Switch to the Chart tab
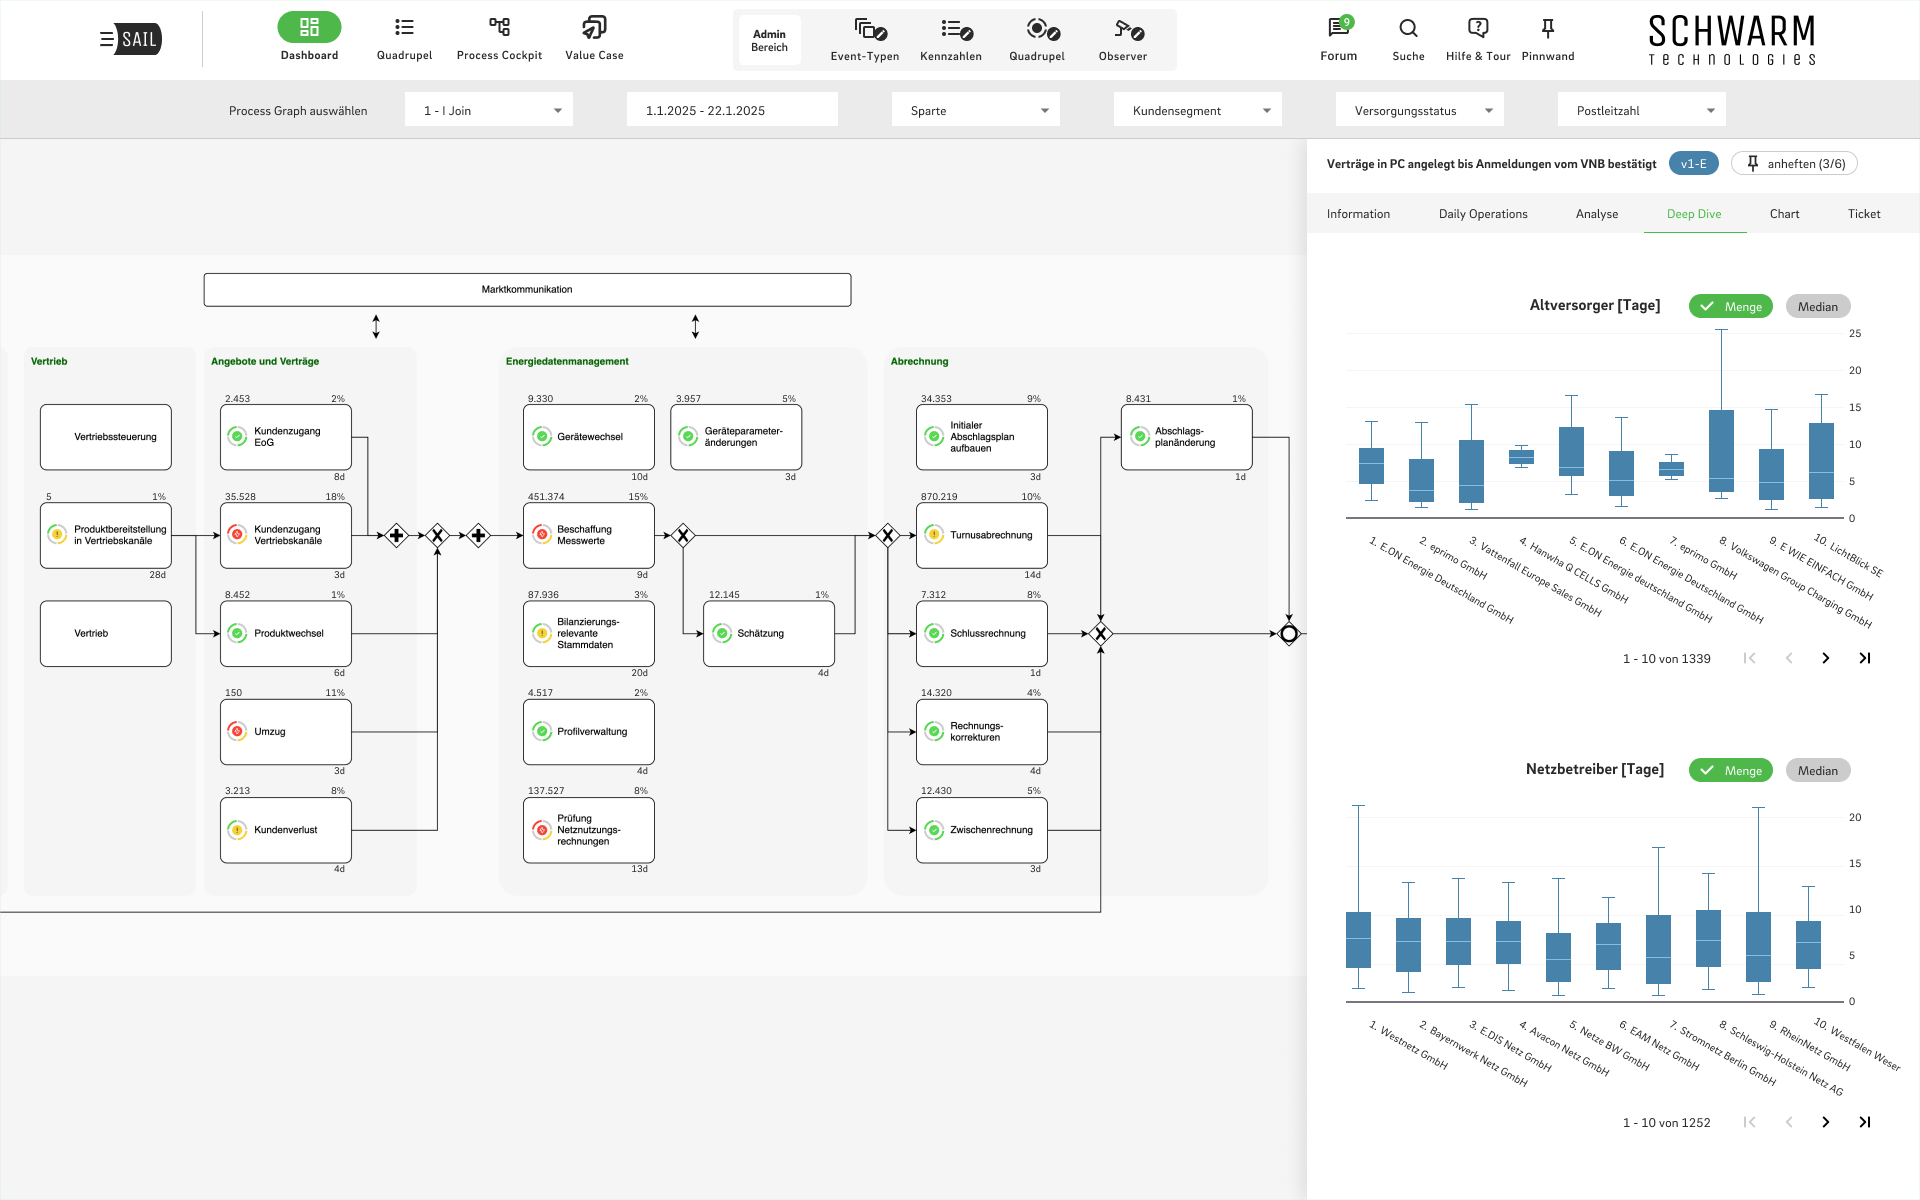 pos(1783,214)
